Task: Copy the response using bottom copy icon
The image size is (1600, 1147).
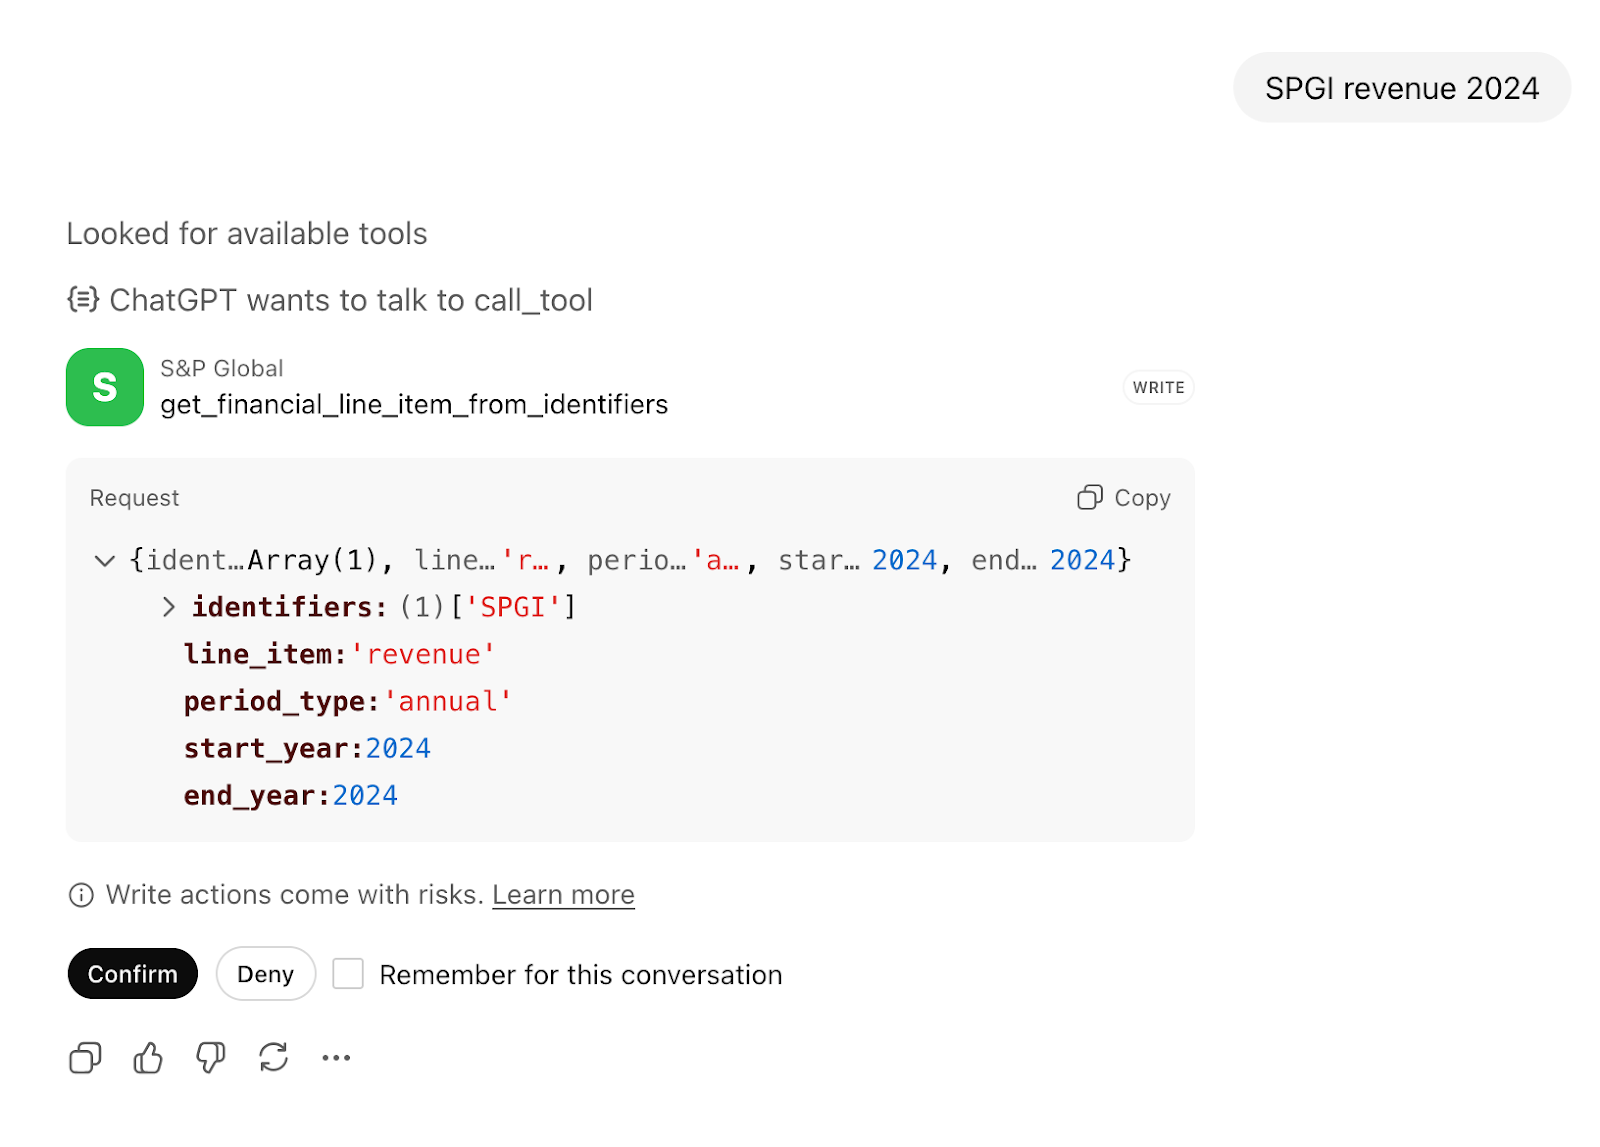Action: tap(85, 1058)
